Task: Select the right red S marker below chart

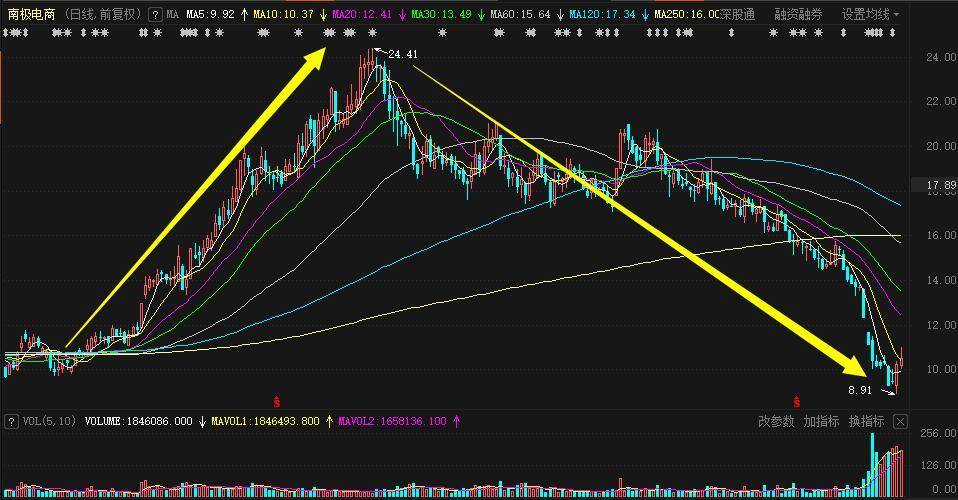Action: coord(797,402)
